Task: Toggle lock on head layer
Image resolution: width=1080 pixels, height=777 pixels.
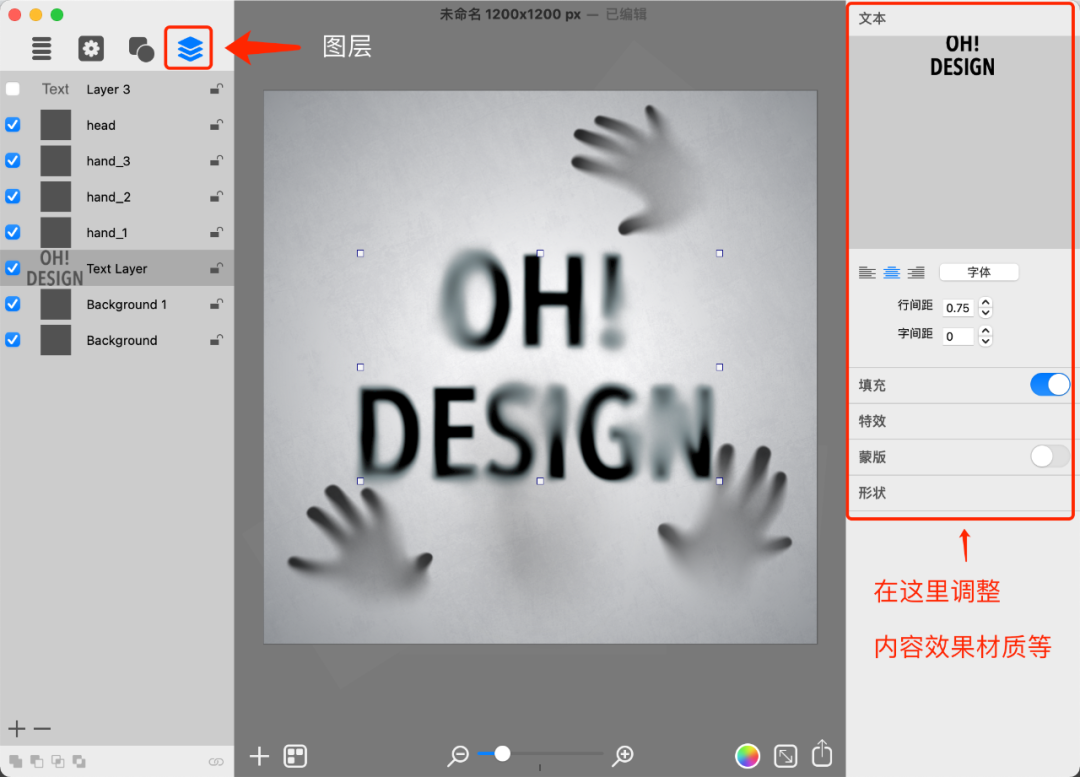Action: click(x=216, y=125)
